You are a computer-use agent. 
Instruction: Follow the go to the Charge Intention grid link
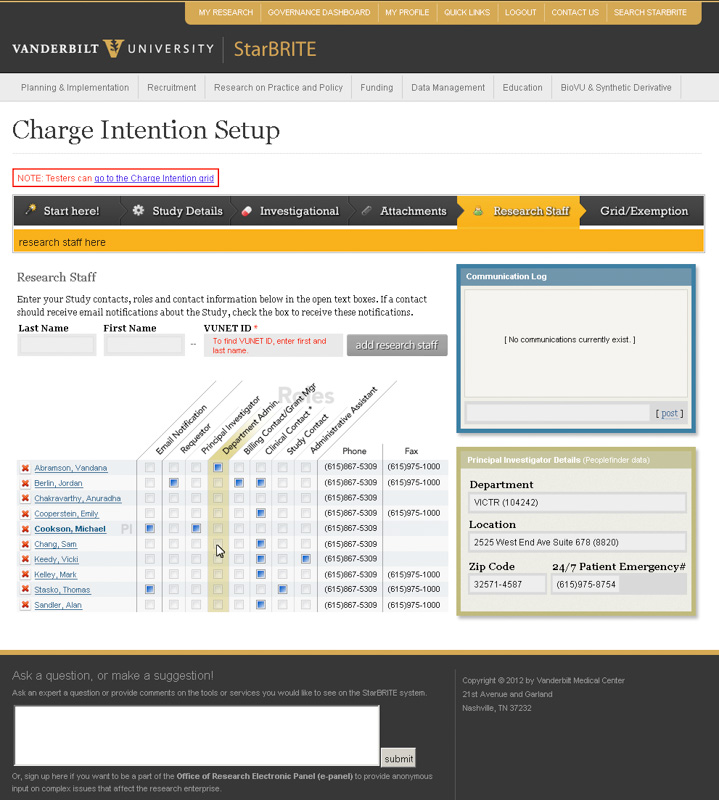click(154, 178)
